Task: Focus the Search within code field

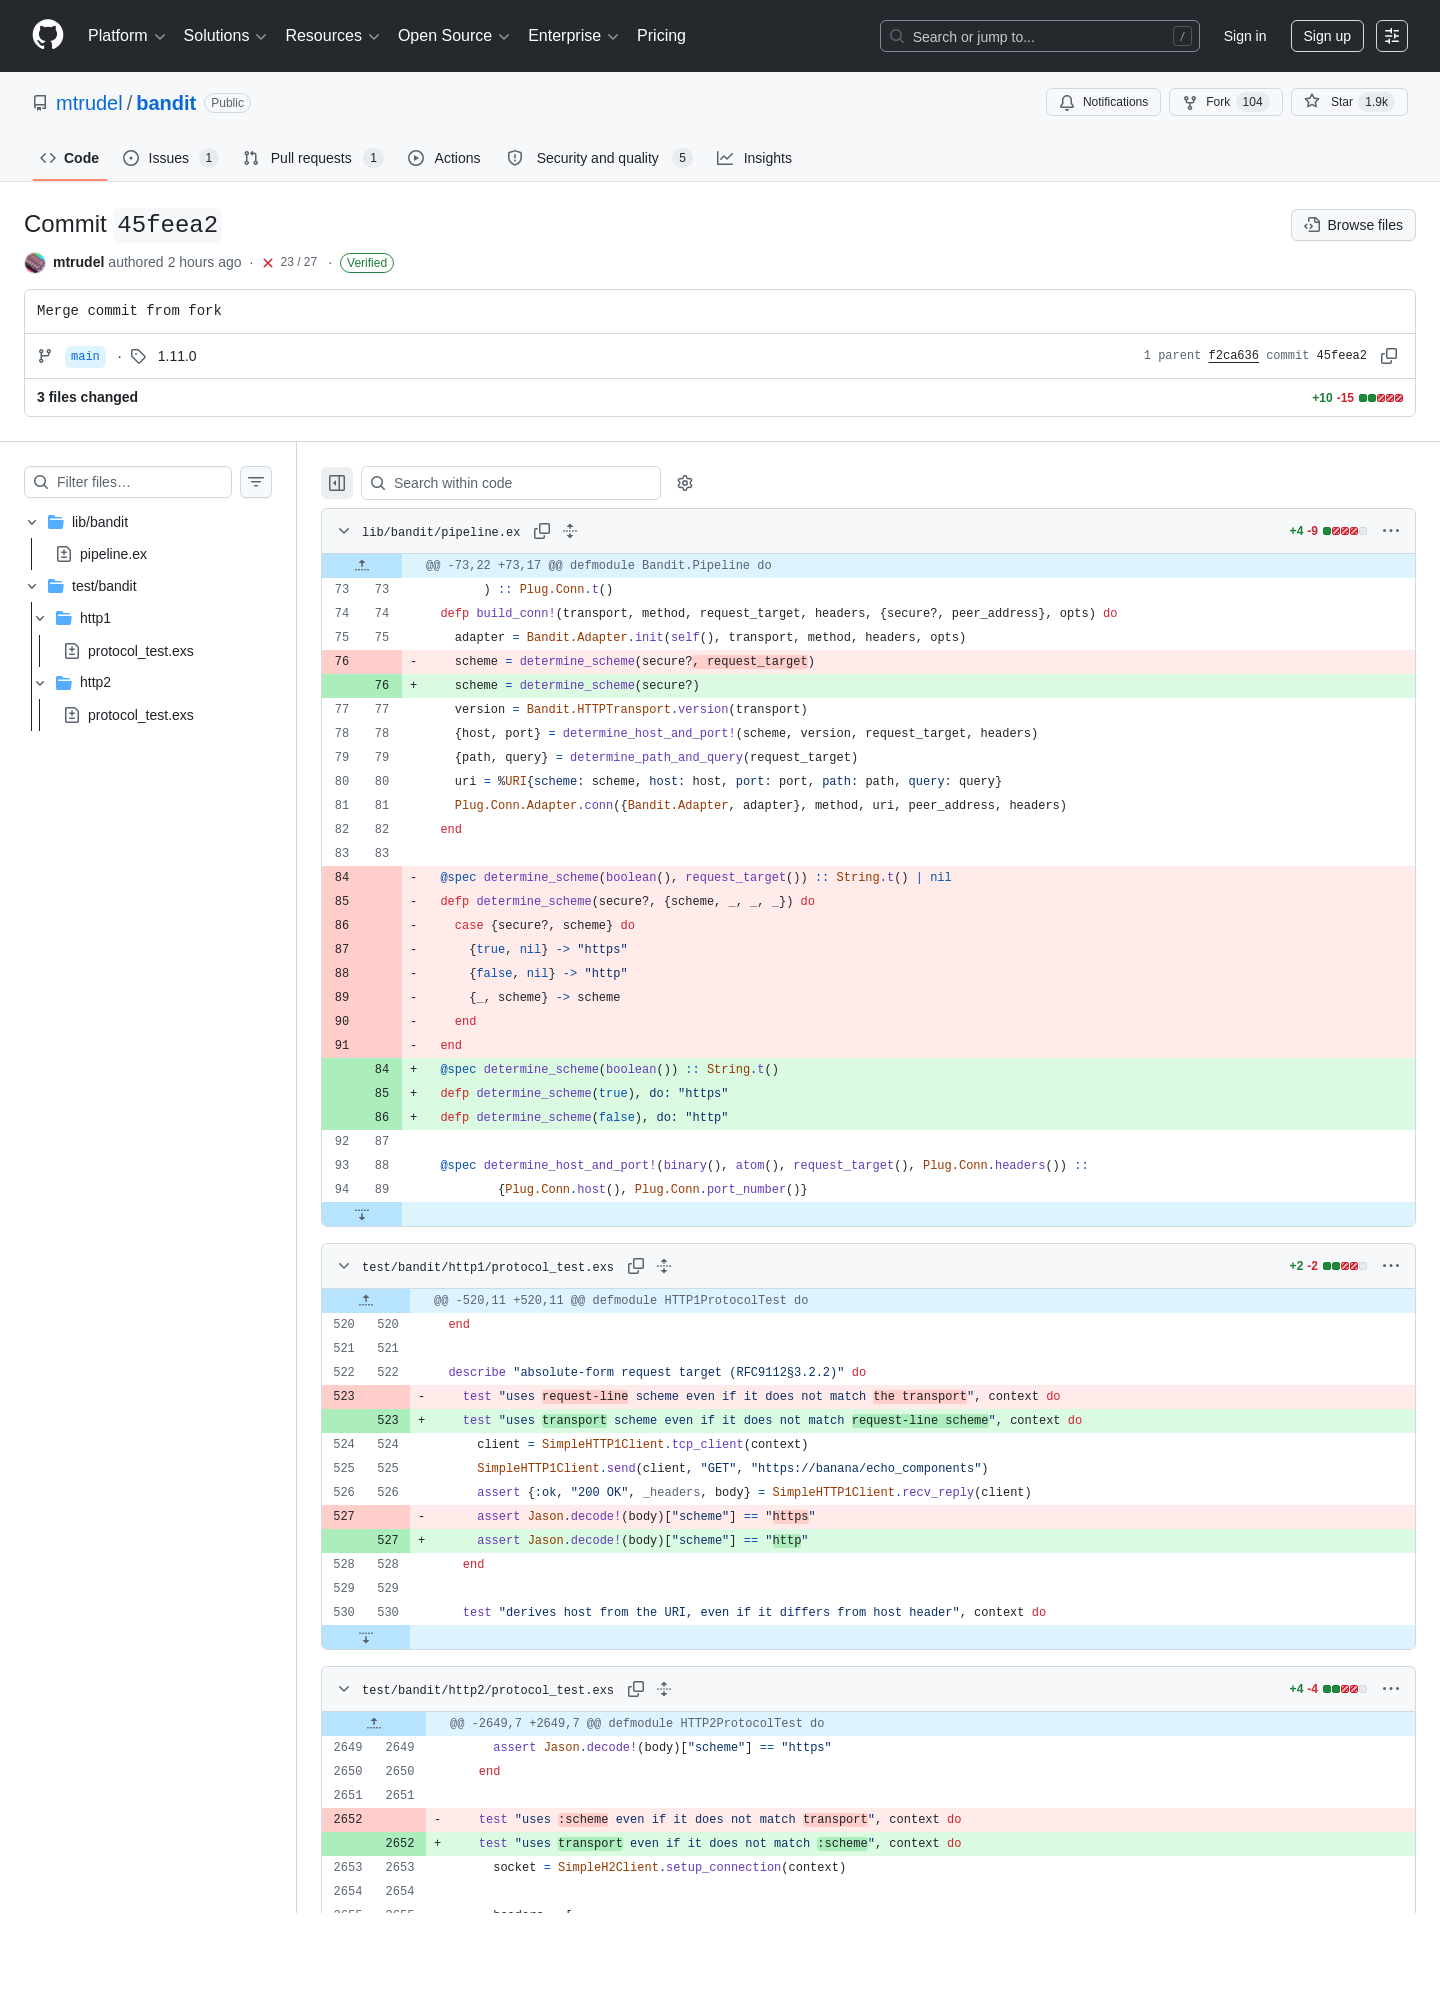Action: (511, 483)
